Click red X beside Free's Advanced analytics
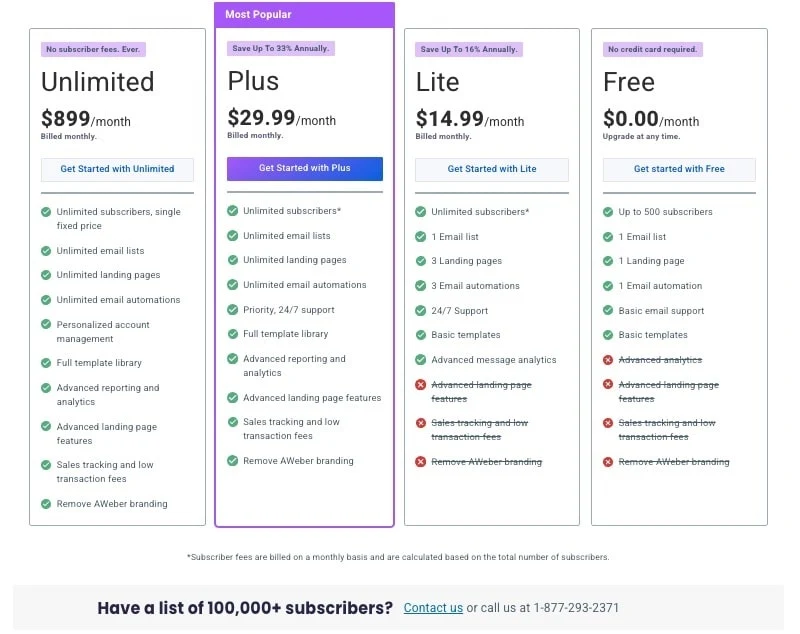The image size is (800, 634). [608, 360]
